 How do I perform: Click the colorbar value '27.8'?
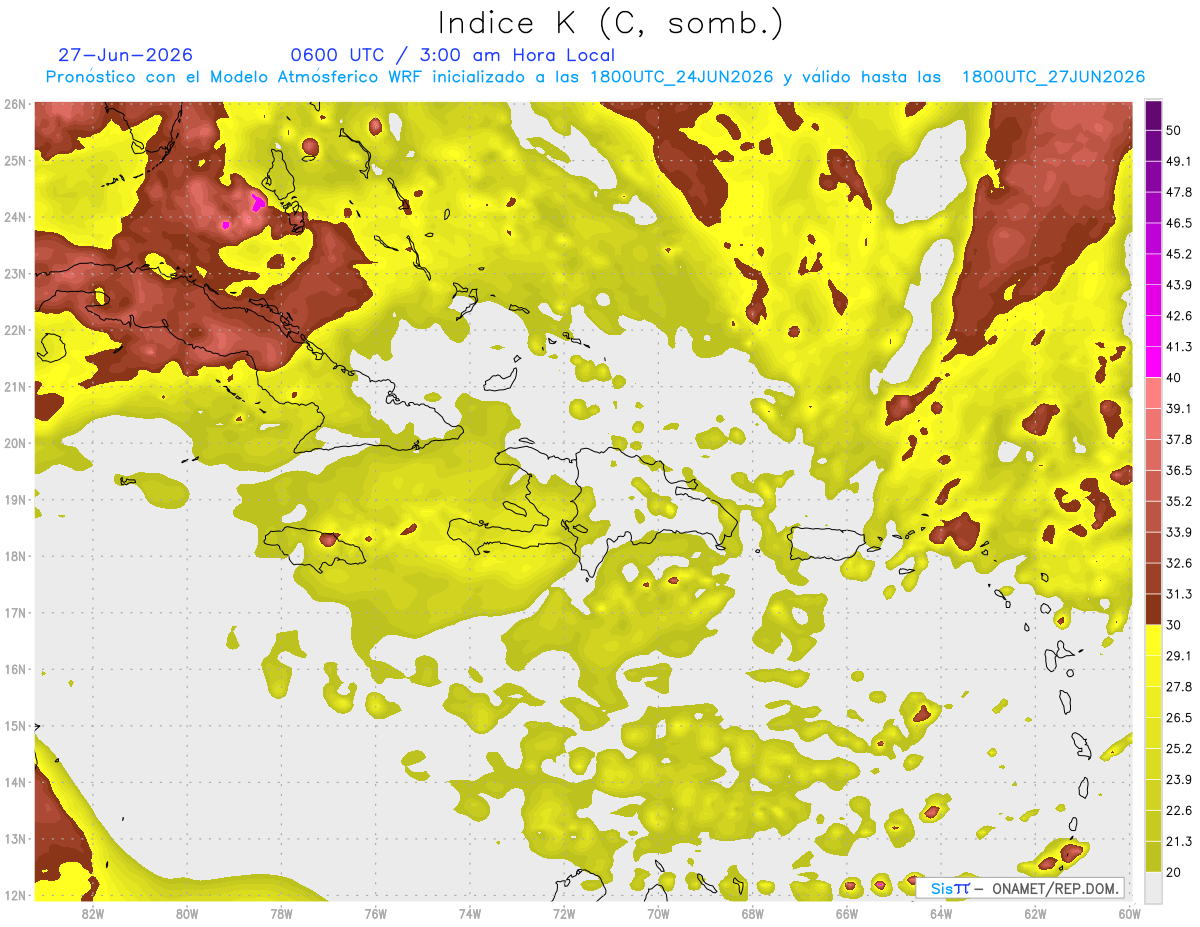tap(1178, 686)
